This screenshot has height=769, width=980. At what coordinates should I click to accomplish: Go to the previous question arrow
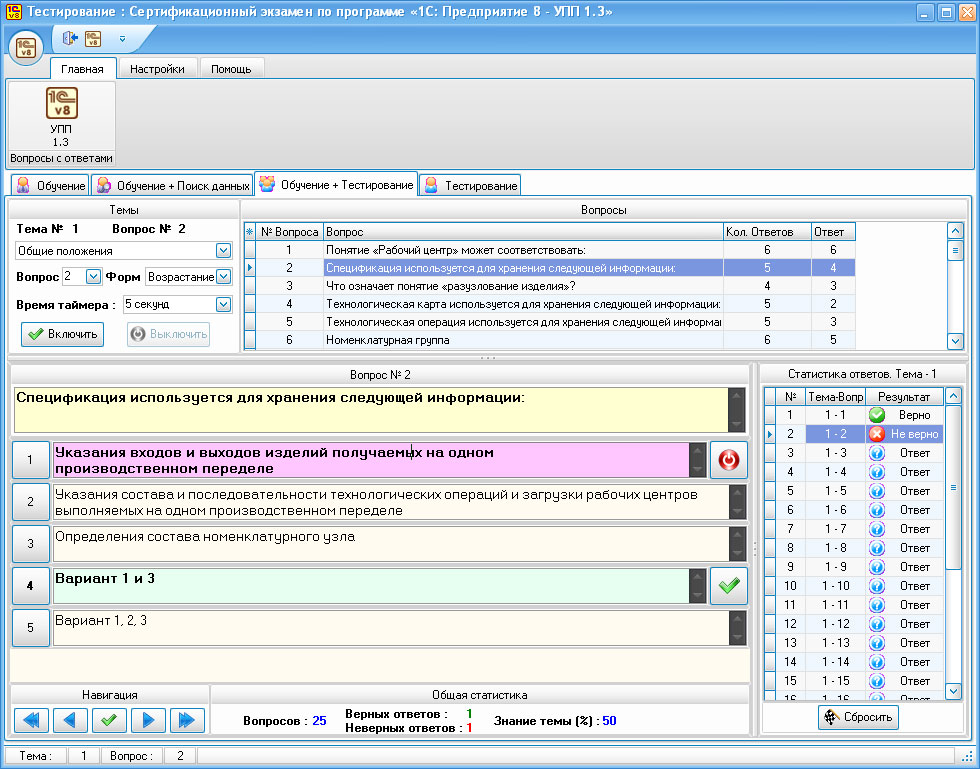pos(69,719)
